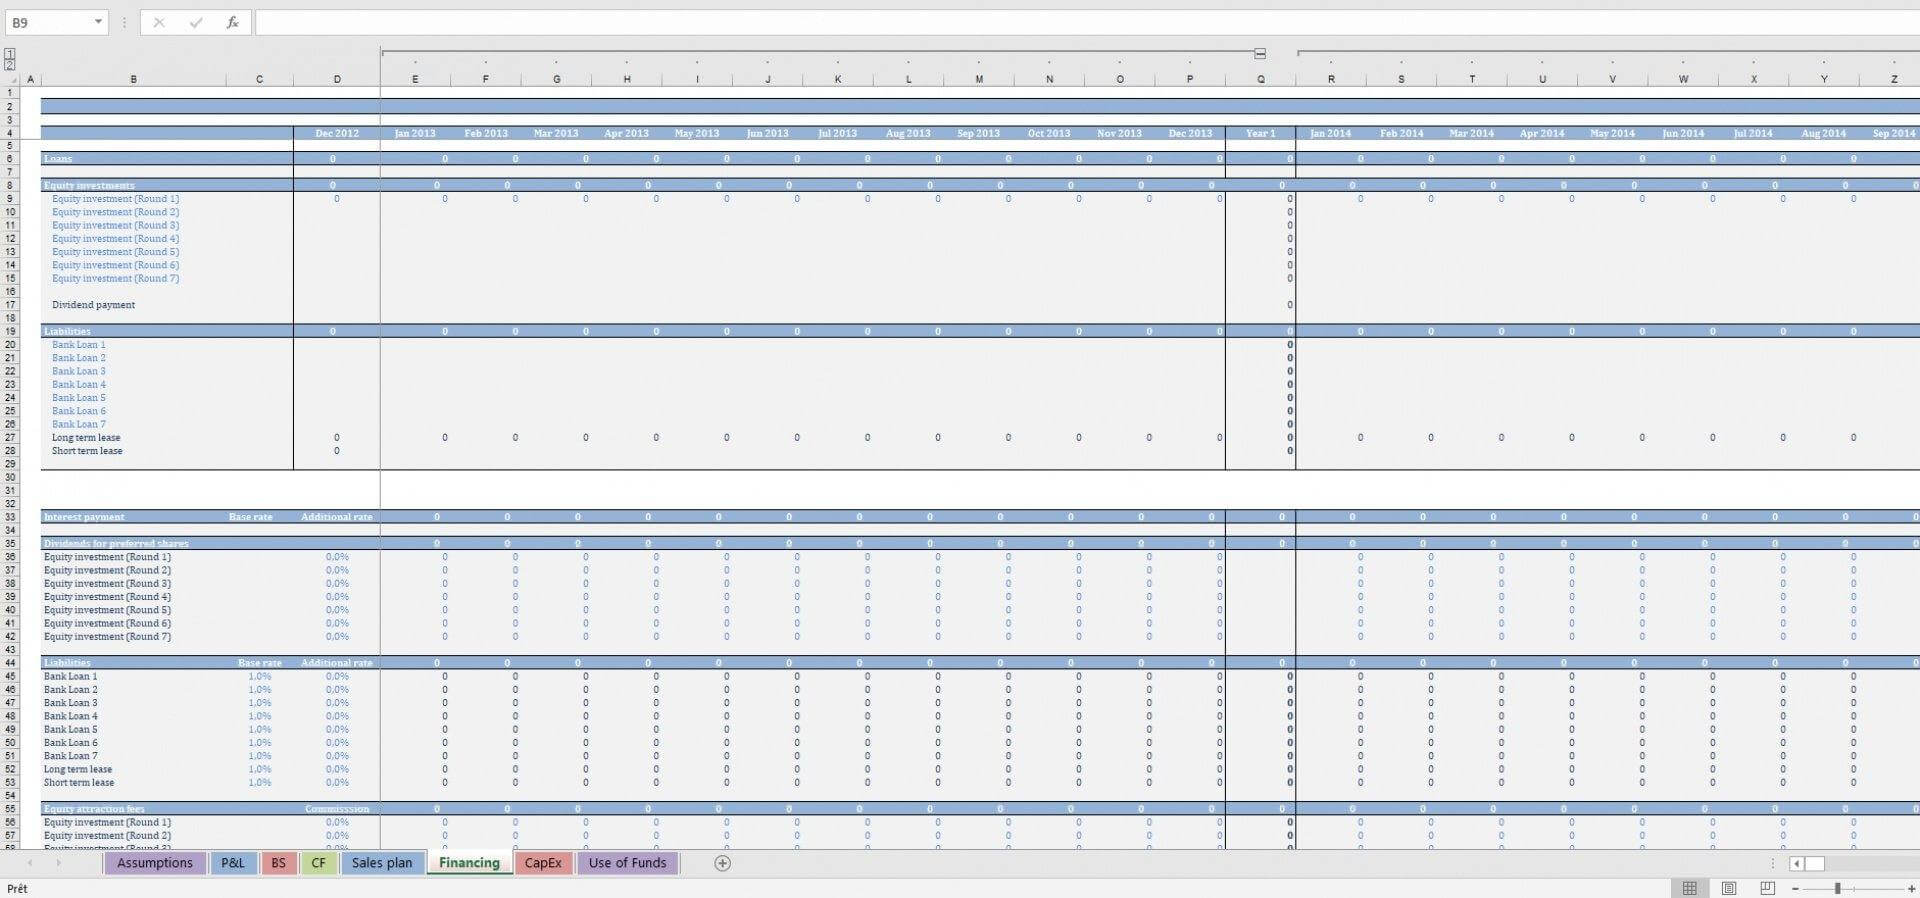
Task: Select outline level 2 button
Action: pyautogui.click(x=10, y=64)
